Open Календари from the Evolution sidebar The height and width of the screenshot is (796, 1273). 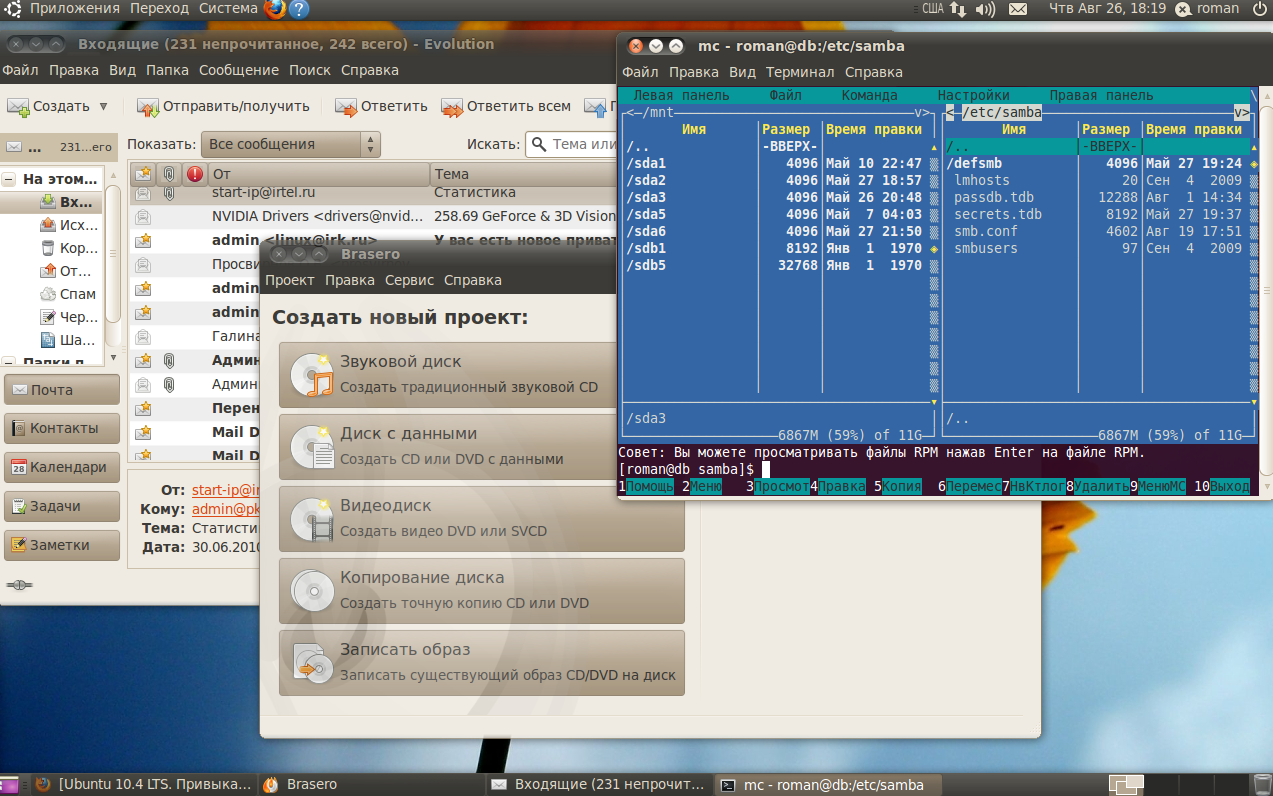pos(60,467)
